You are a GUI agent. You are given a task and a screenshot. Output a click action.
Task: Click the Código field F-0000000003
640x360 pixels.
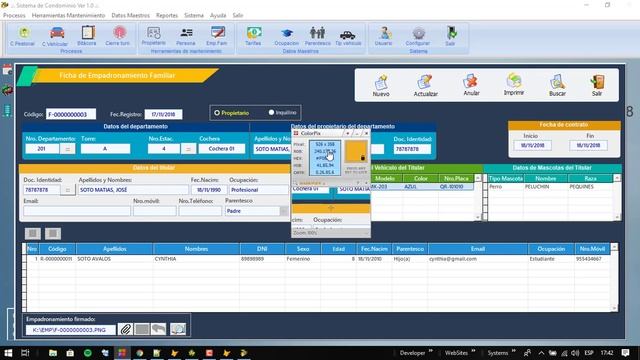[71, 114]
